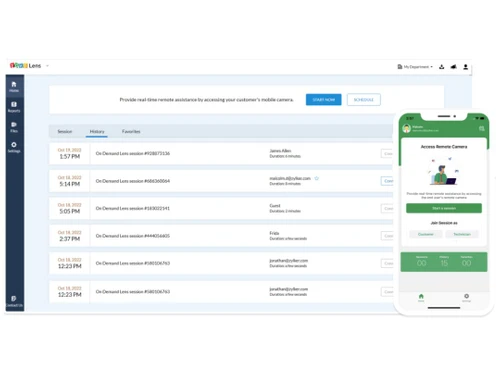500x375 pixels.
Task: Tap icon at phone header right
Action: [482, 128]
